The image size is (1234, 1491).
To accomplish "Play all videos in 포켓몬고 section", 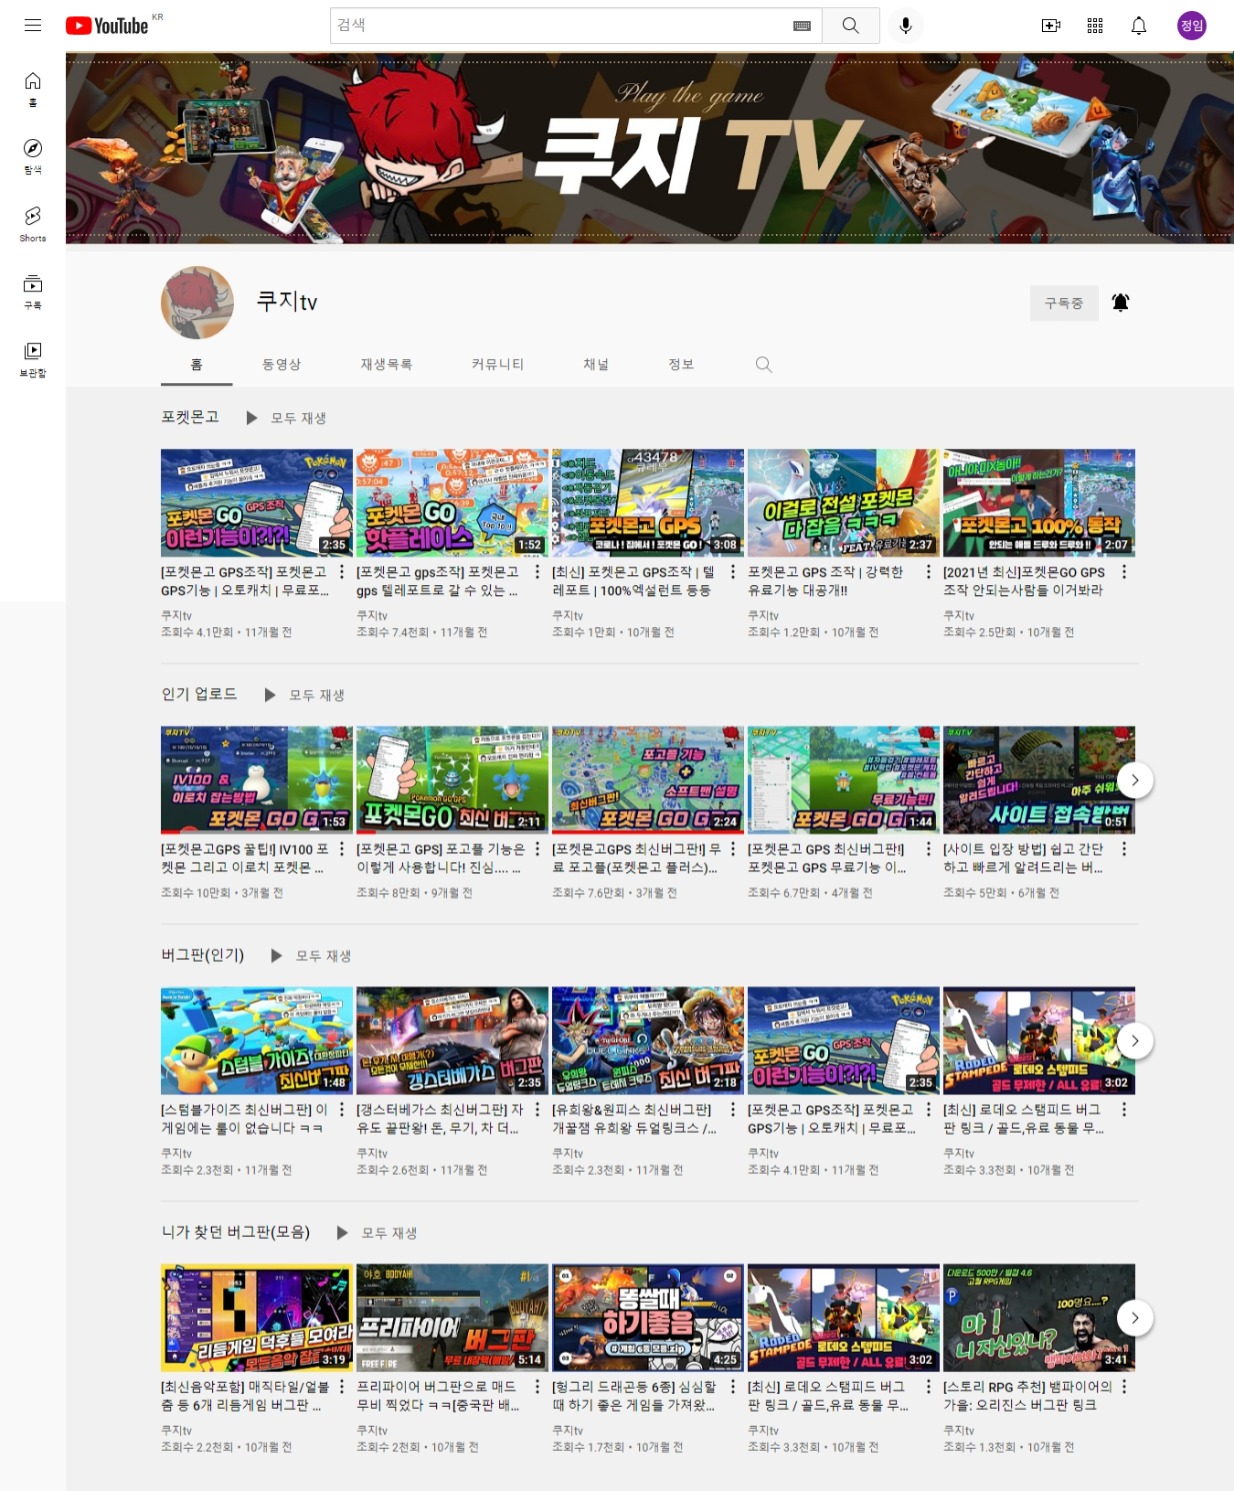I will 287,418.
